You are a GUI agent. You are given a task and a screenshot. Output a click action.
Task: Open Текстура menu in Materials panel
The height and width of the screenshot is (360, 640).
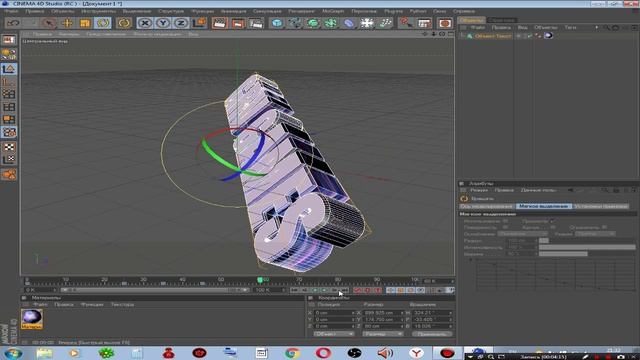(122, 304)
